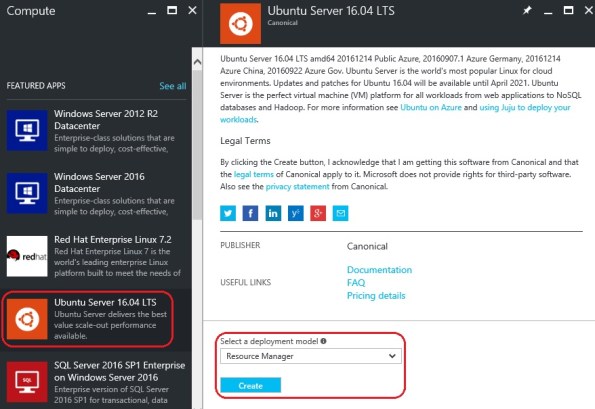
Task: Click the FEATURED APPS heading
Action: 36,86
